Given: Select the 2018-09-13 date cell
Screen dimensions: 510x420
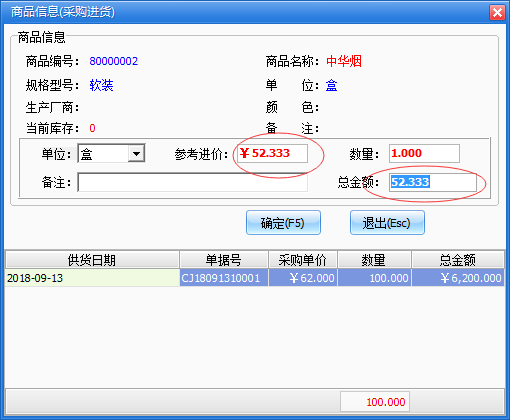Looking at the screenshot, I should point(92,278).
